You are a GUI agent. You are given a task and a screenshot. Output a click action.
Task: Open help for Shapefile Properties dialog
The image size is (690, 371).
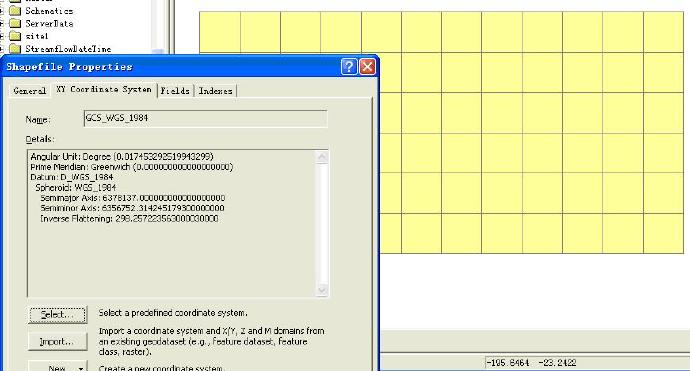click(x=349, y=66)
